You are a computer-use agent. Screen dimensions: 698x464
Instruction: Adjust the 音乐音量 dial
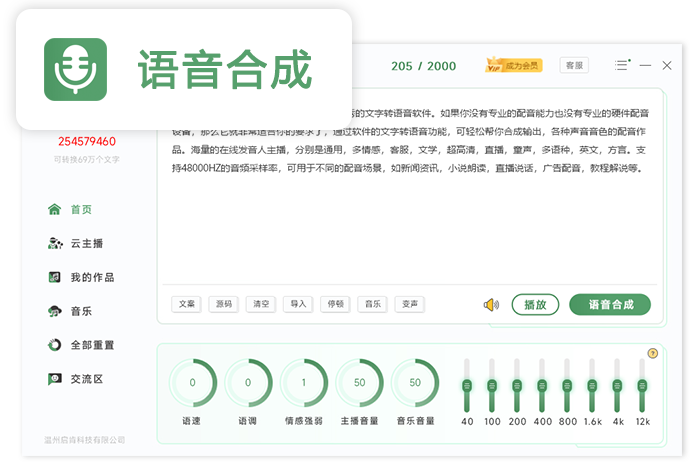click(x=415, y=383)
